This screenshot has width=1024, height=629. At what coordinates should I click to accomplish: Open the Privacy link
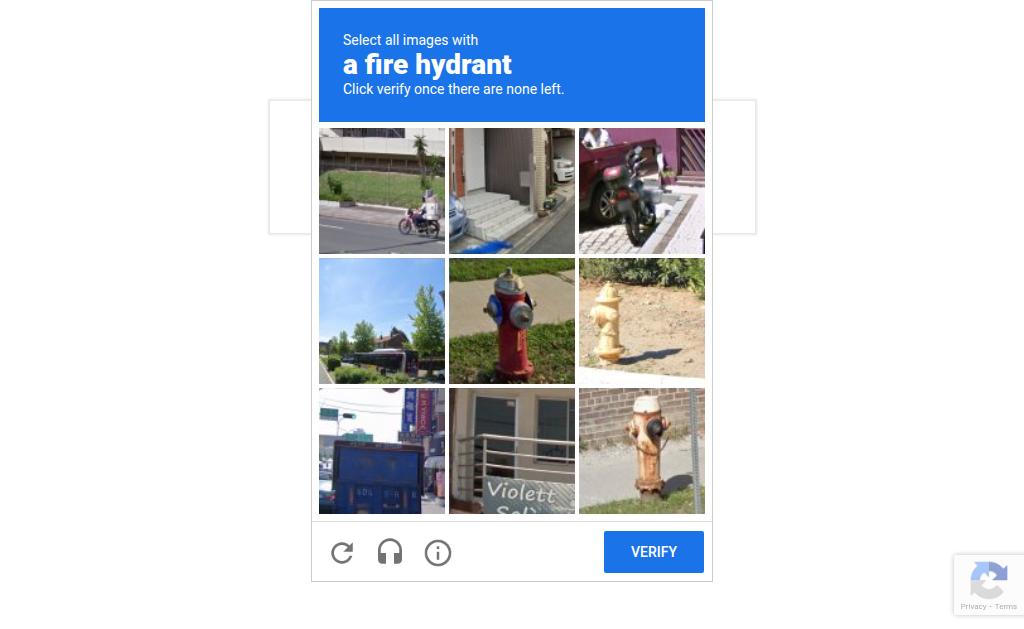[973, 607]
